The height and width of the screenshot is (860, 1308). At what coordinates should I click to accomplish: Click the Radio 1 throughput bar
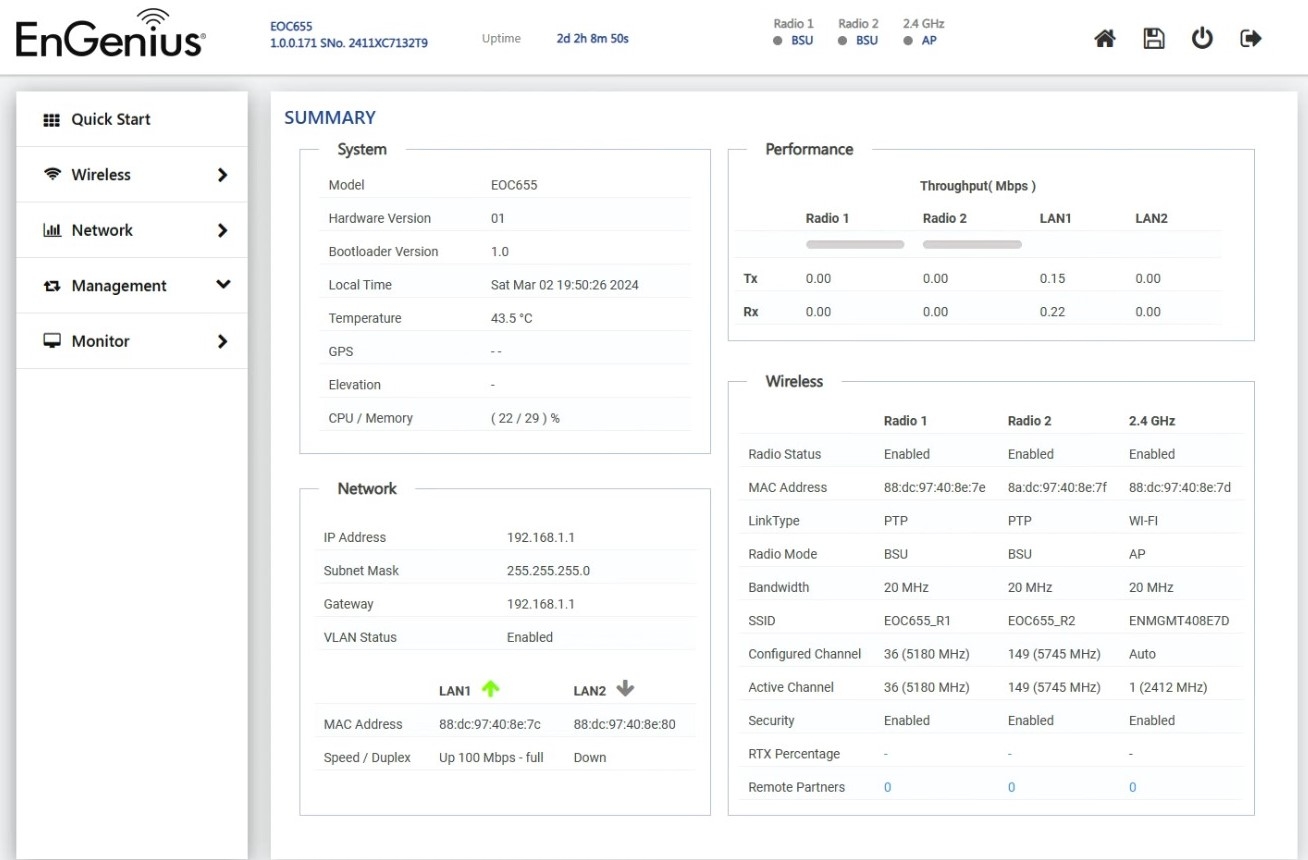[x=855, y=244]
